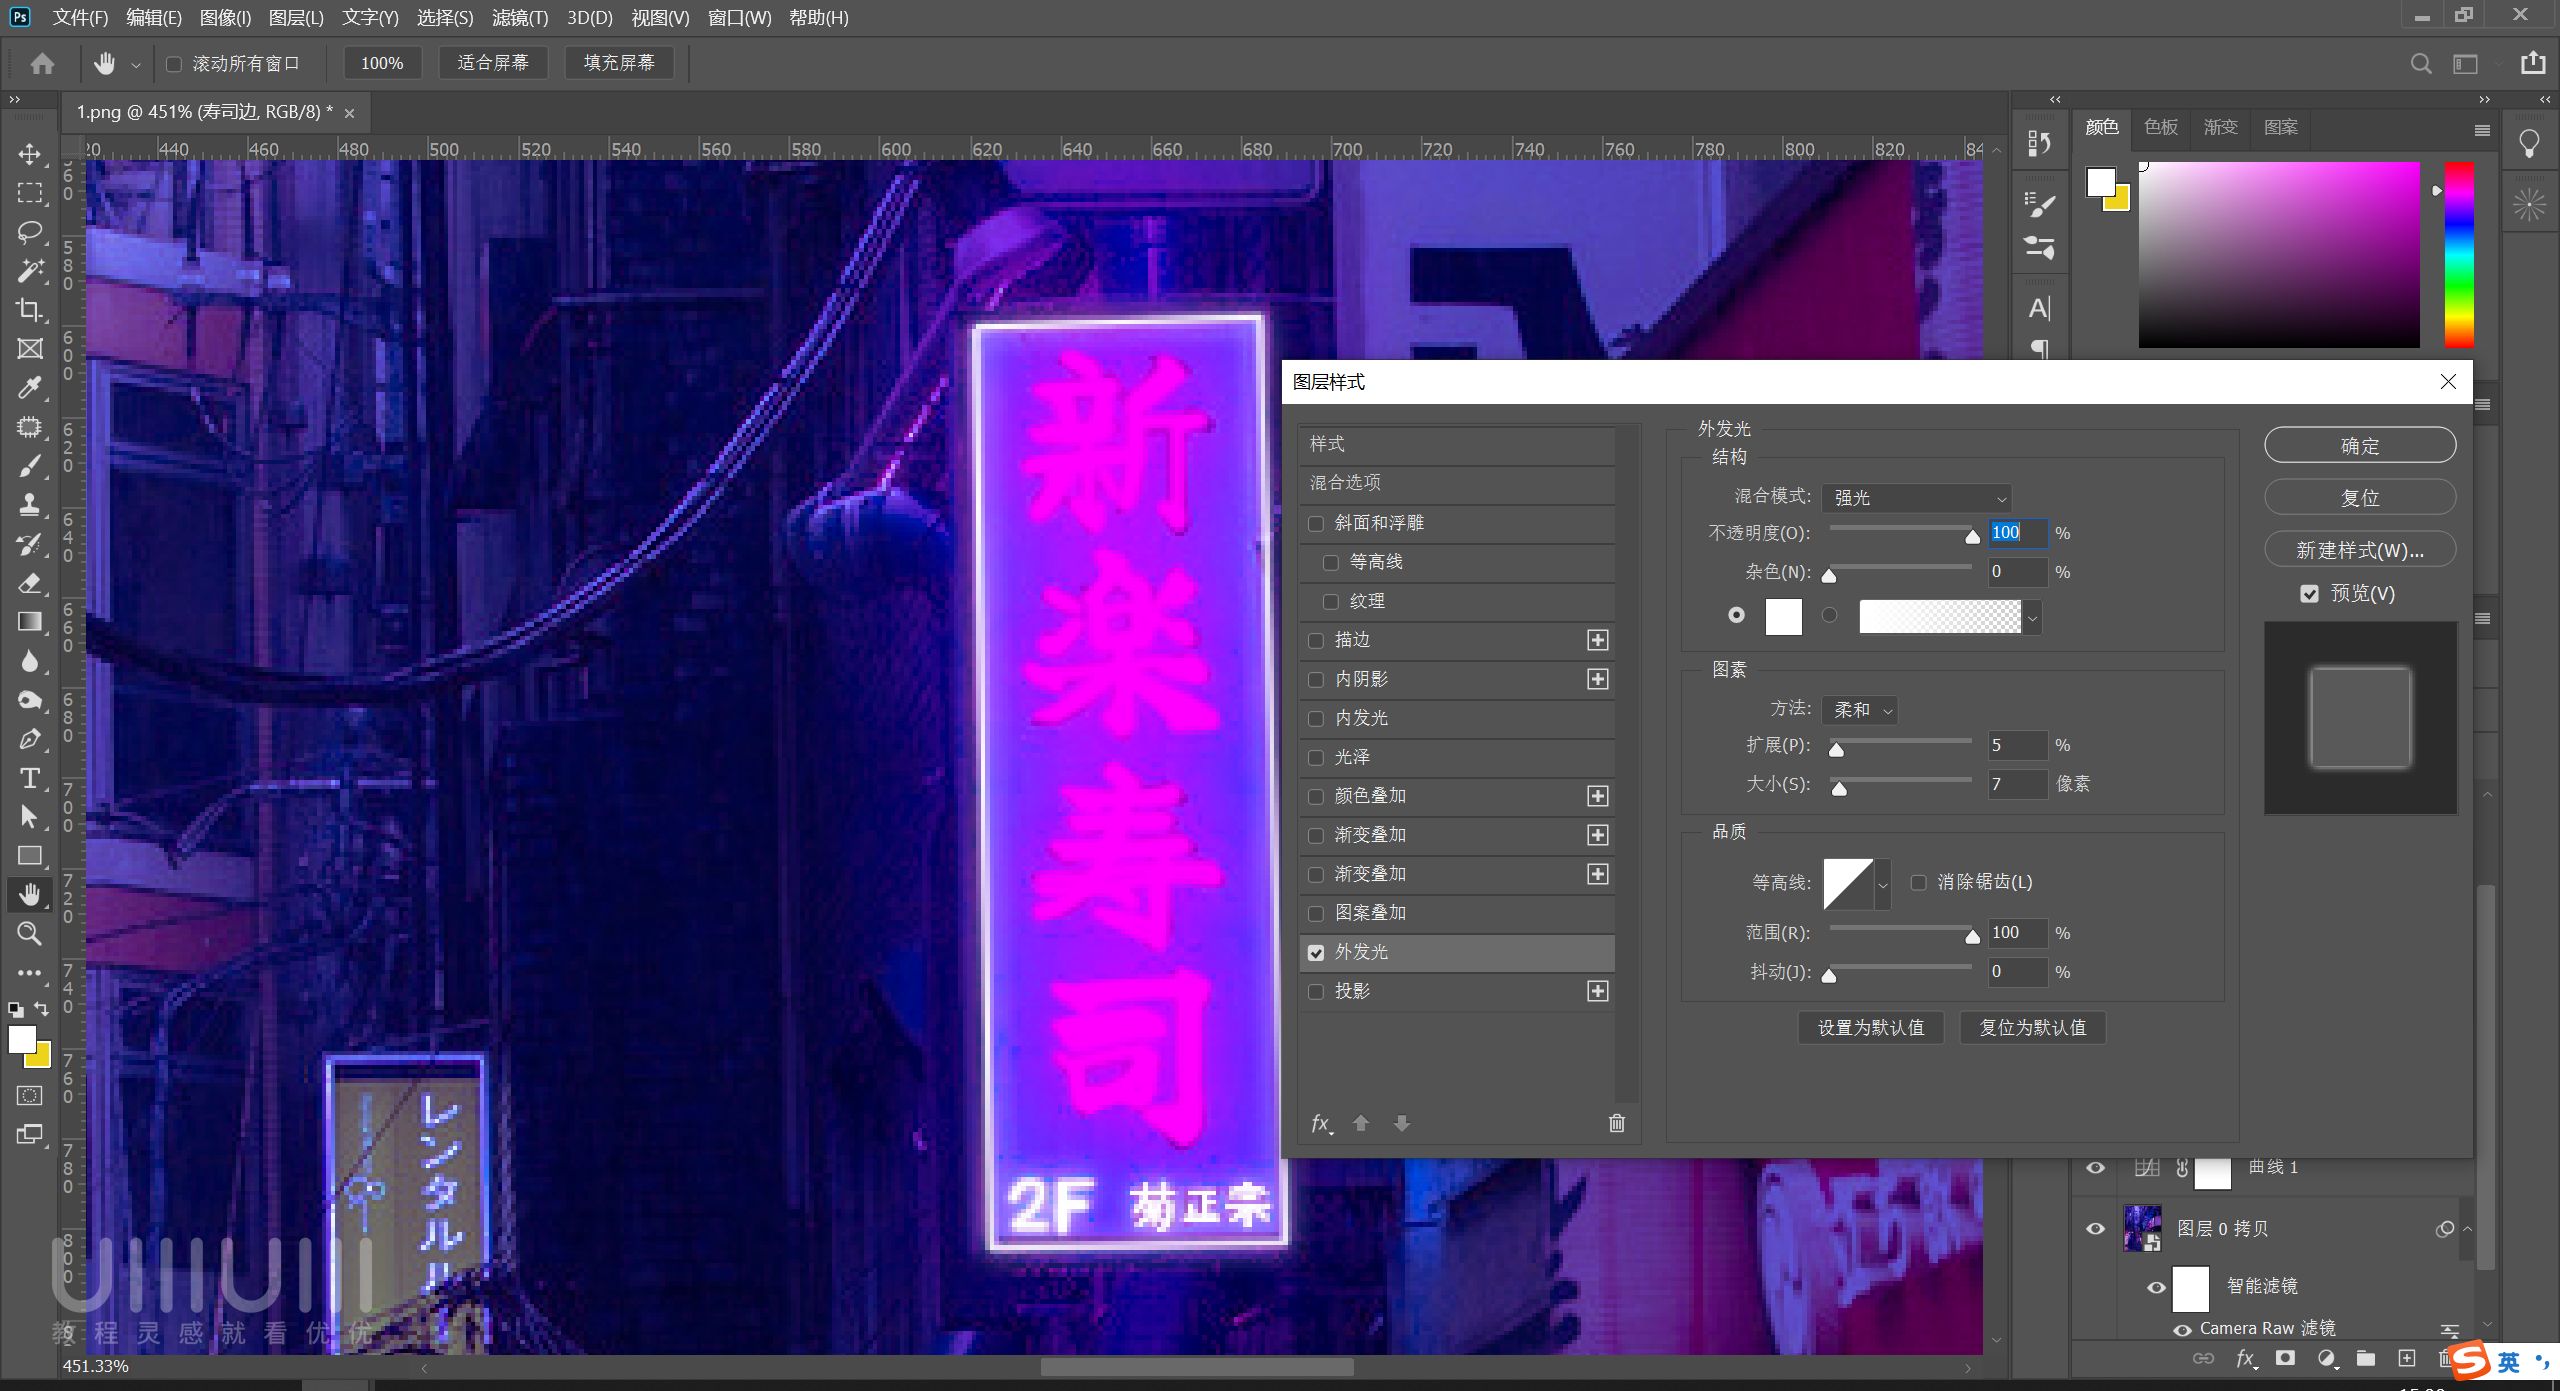Enable the 内发光 checkbox
Screen dimensions: 2560x1391
point(1316,719)
